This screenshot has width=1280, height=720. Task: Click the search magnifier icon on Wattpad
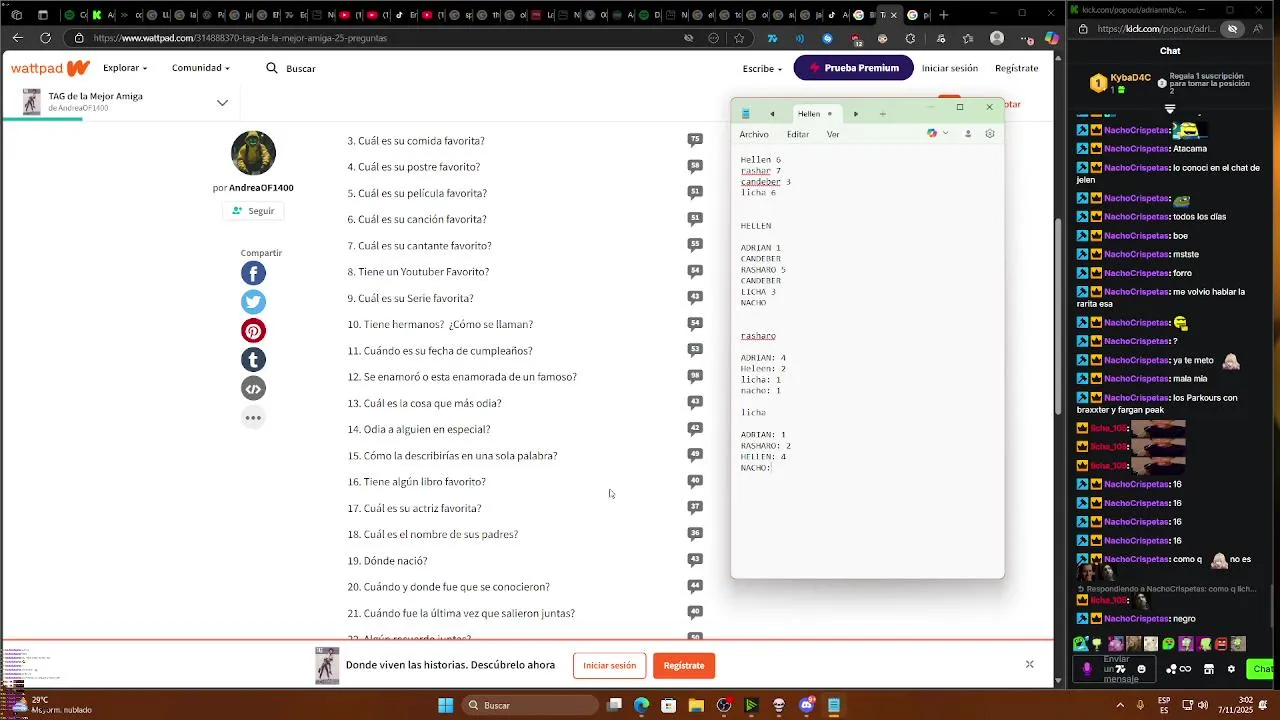[272, 68]
